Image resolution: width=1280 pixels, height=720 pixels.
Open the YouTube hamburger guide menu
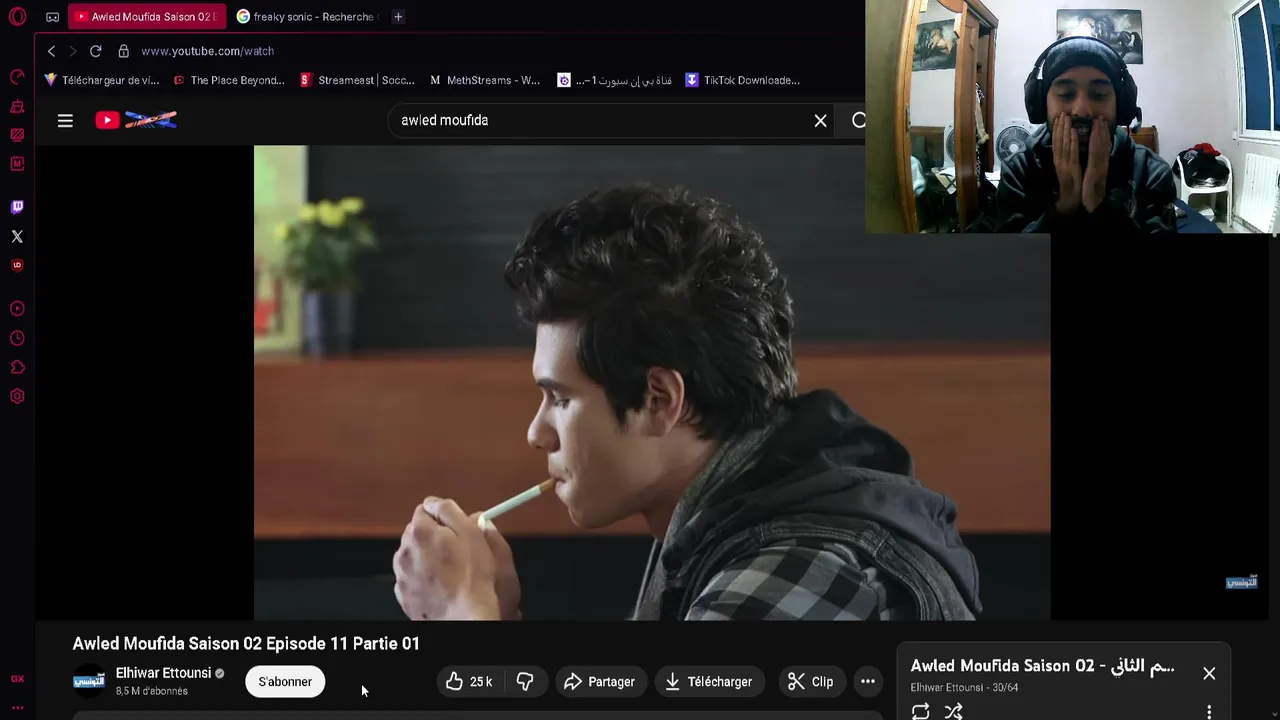tap(65, 120)
